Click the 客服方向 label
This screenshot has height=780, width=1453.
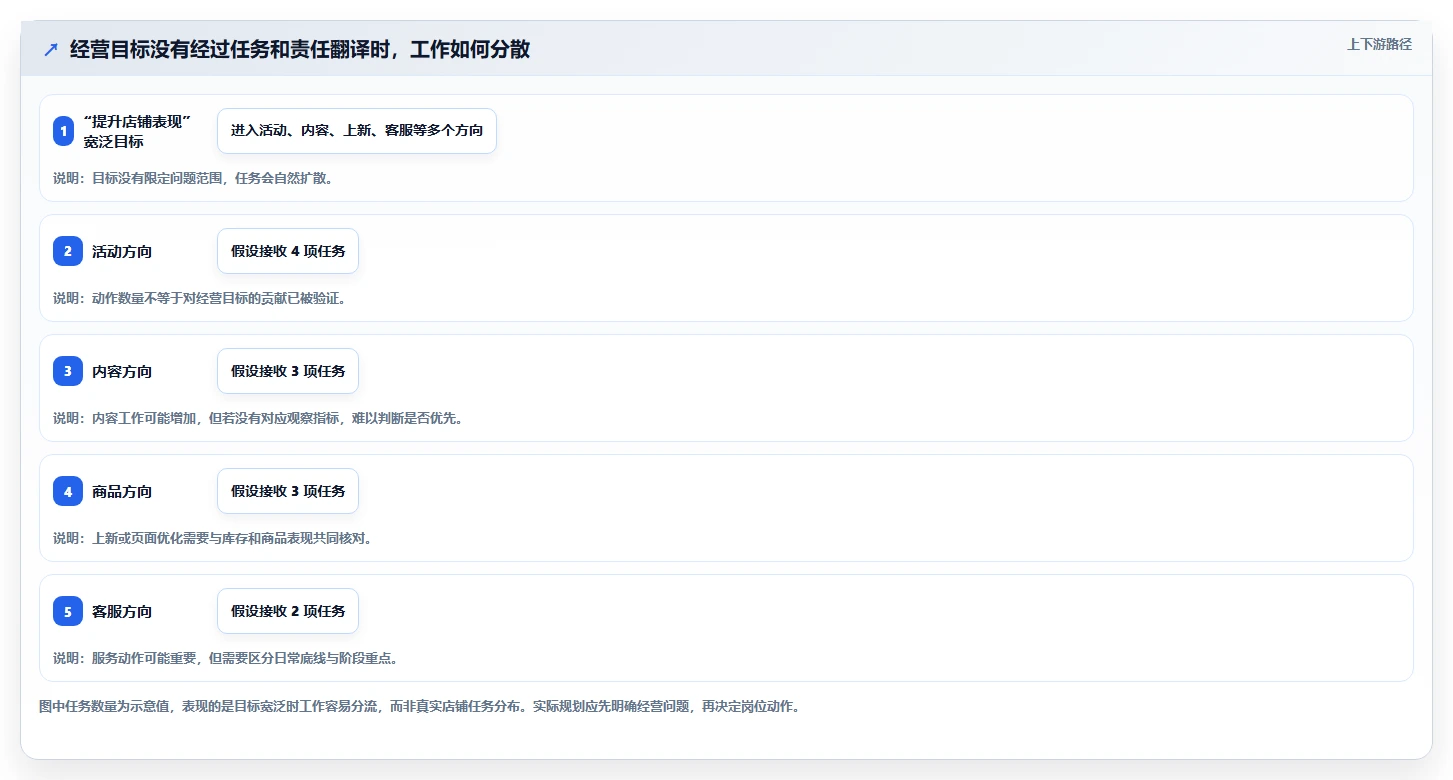coord(122,611)
